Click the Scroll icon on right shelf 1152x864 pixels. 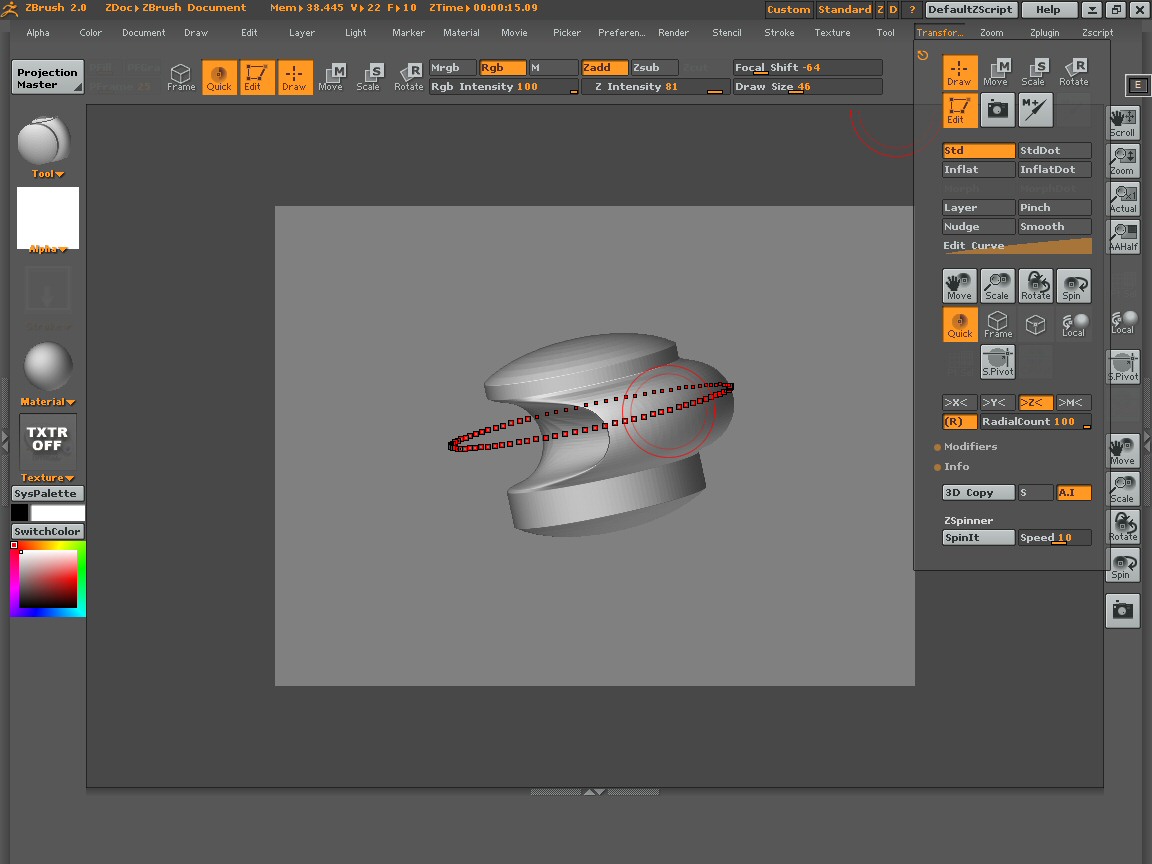pos(1123,124)
